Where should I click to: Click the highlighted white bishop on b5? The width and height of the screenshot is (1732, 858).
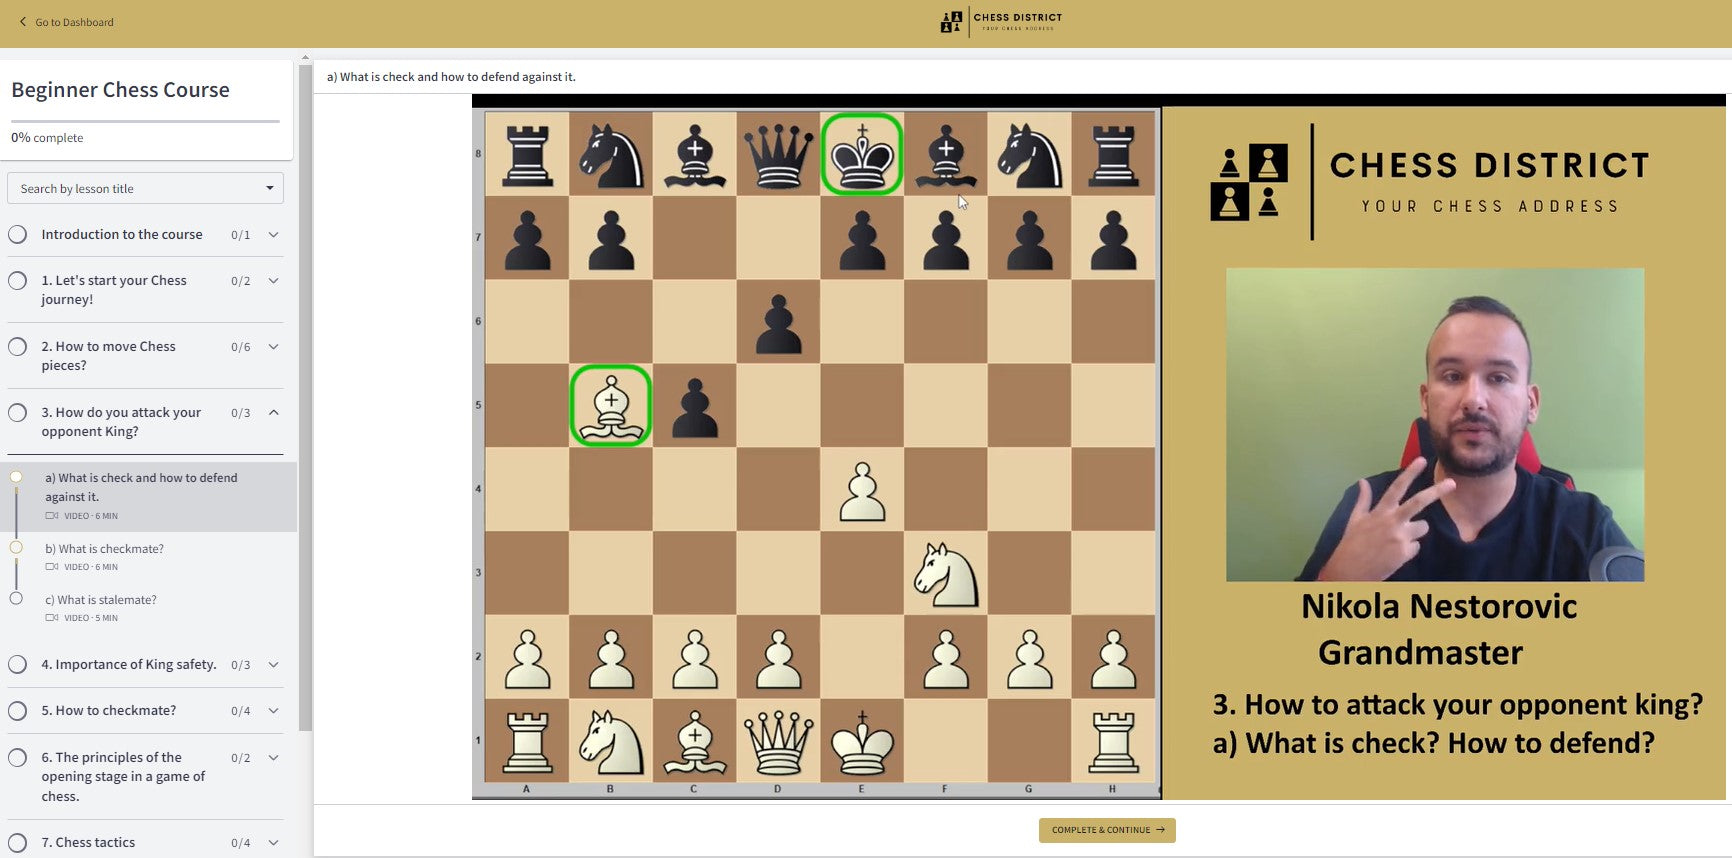611,405
